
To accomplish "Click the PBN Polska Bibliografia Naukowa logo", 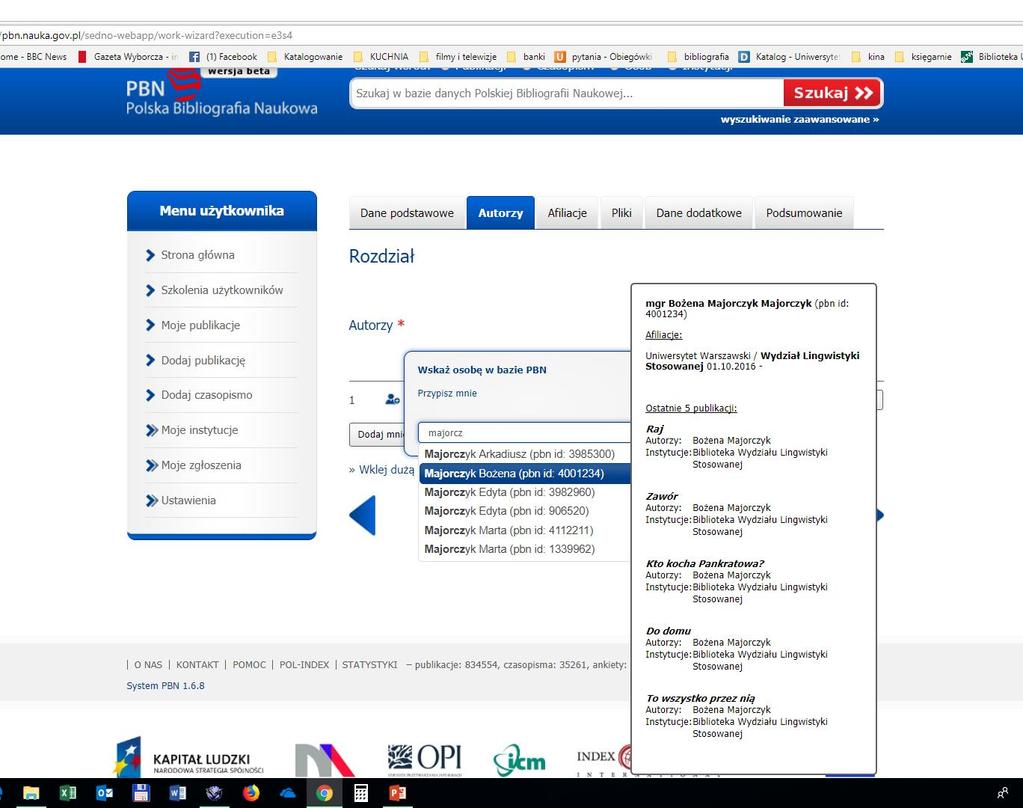I will point(221,95).
